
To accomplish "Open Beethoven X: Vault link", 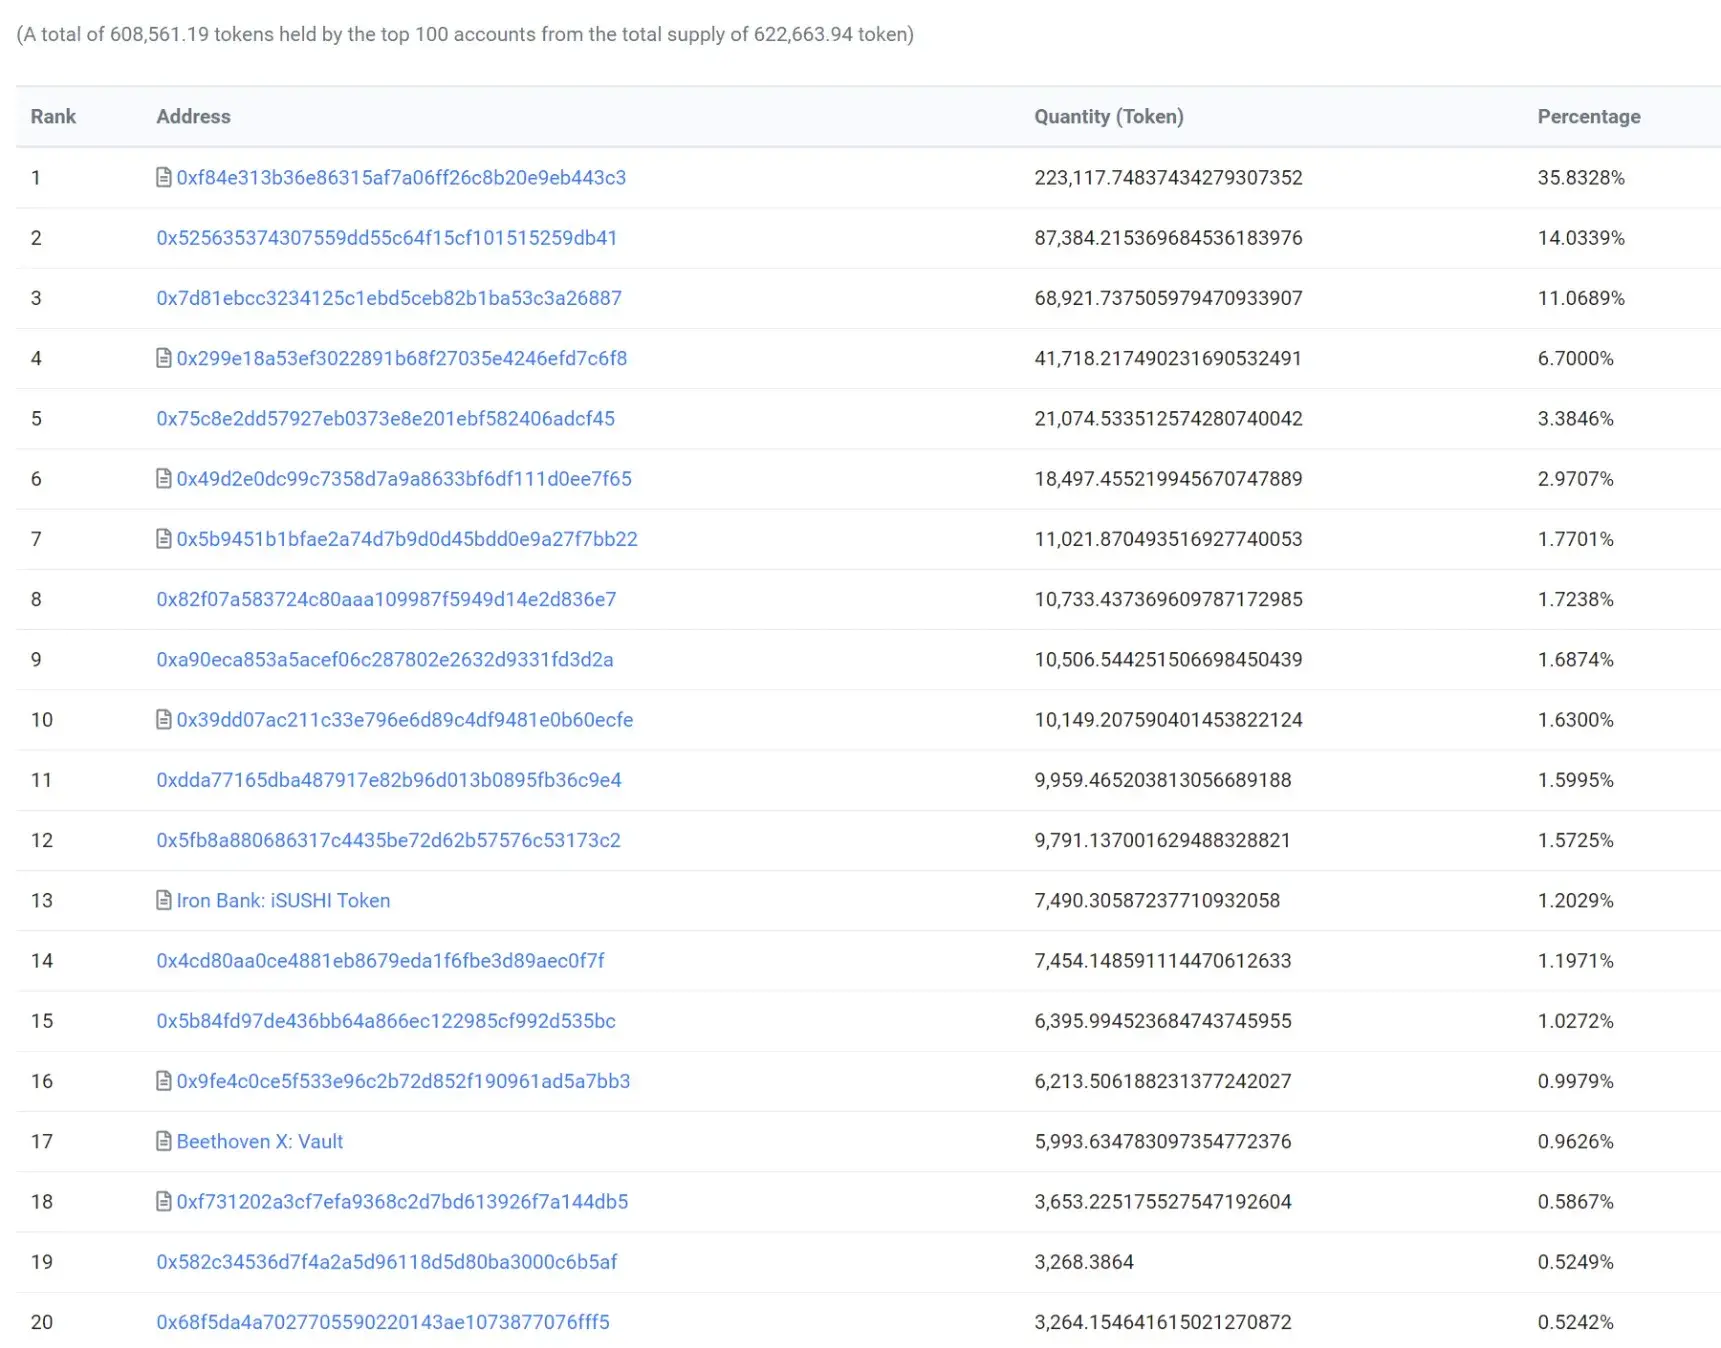I will (260, 1142).
